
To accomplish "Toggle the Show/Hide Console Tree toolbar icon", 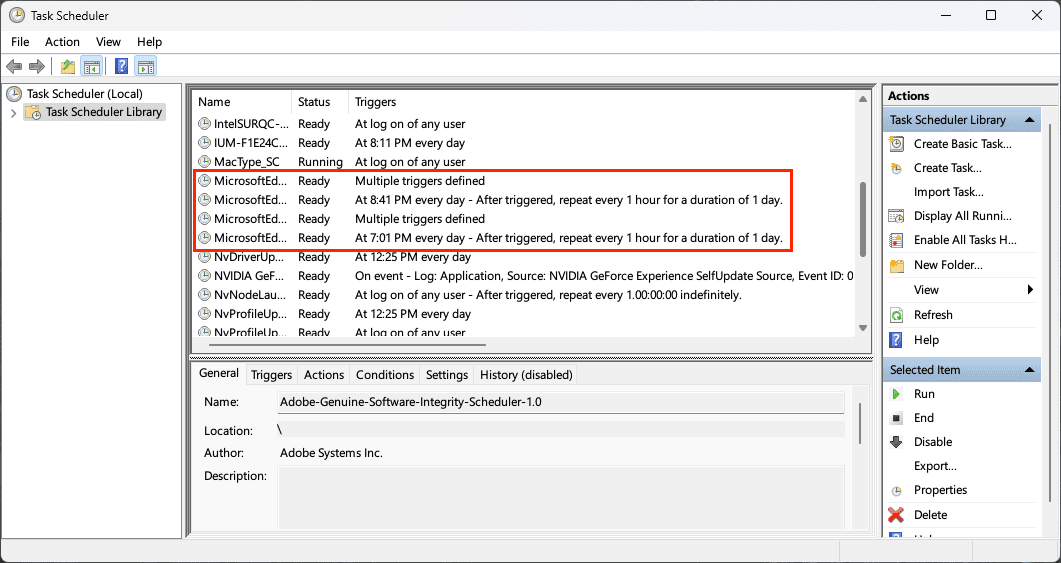I will pyautogui.click(x=91, y=66).
